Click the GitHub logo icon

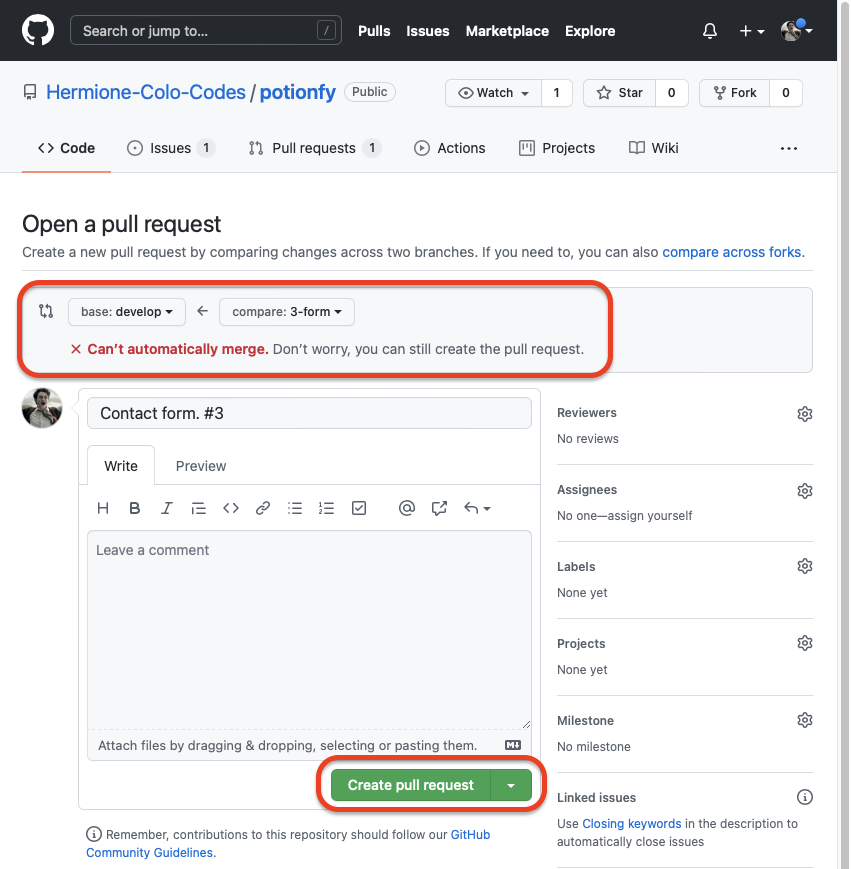point(38,30)
